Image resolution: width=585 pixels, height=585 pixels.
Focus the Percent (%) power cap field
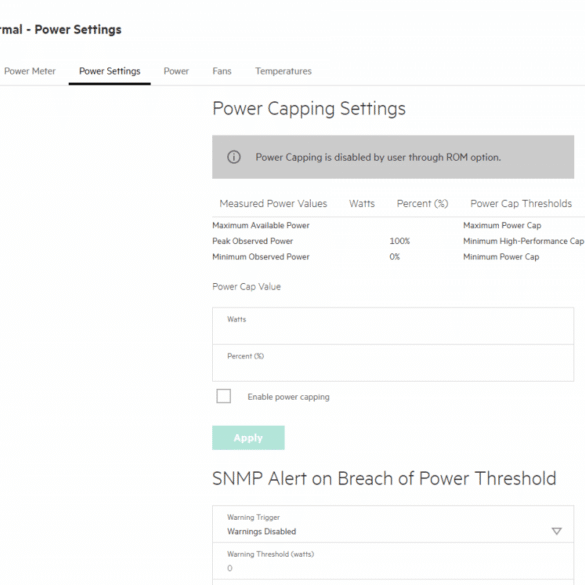point(393,363)
